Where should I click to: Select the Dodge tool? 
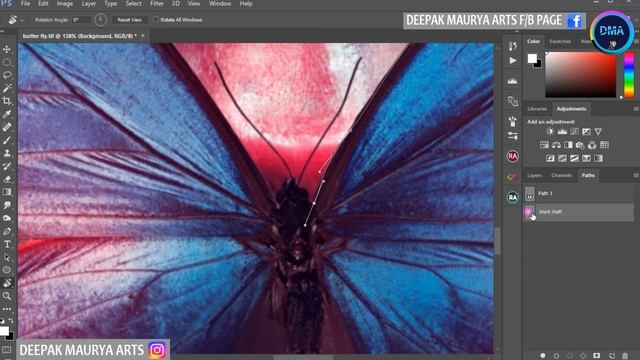[7, 218]
